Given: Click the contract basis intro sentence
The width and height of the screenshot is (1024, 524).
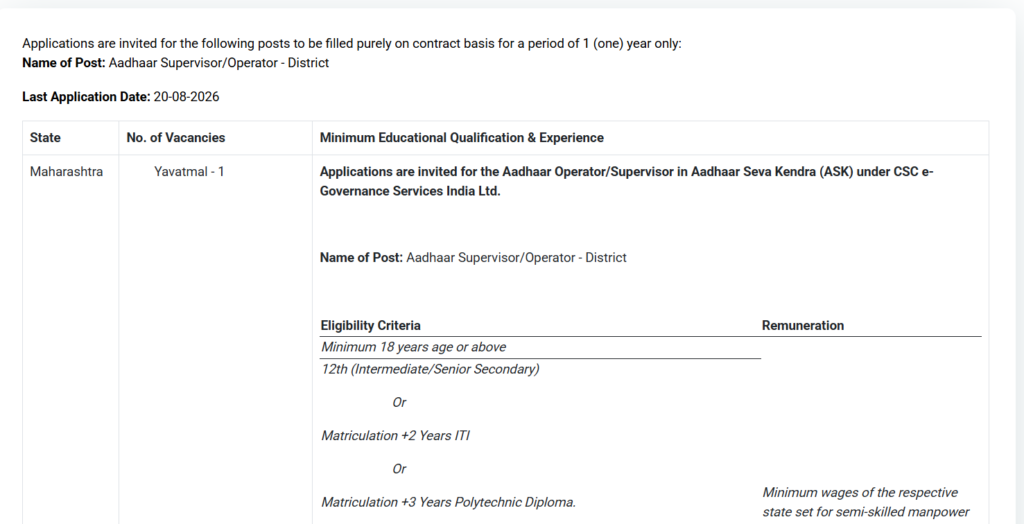Looking at the screenshot, I should [x=351, y=44].
